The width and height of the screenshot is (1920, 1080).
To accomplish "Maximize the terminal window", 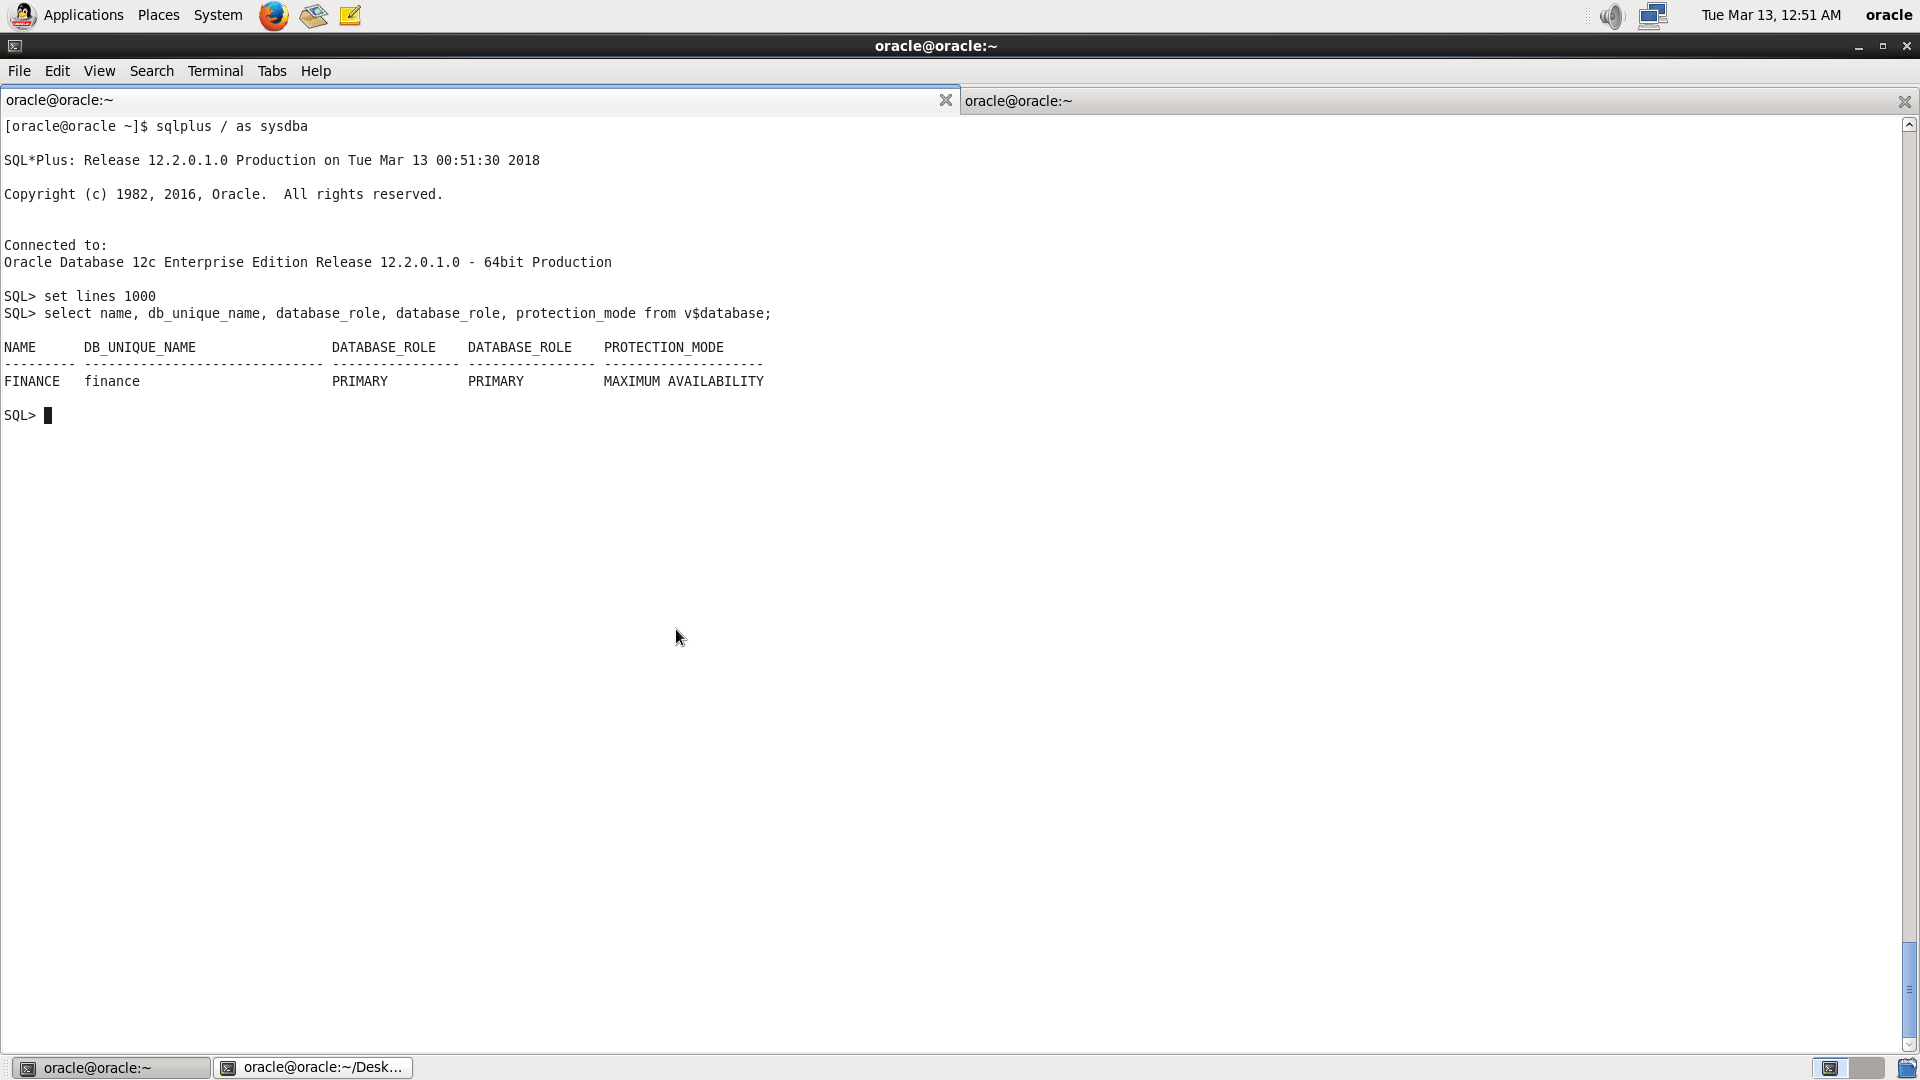I will [x=1883, y=46].
